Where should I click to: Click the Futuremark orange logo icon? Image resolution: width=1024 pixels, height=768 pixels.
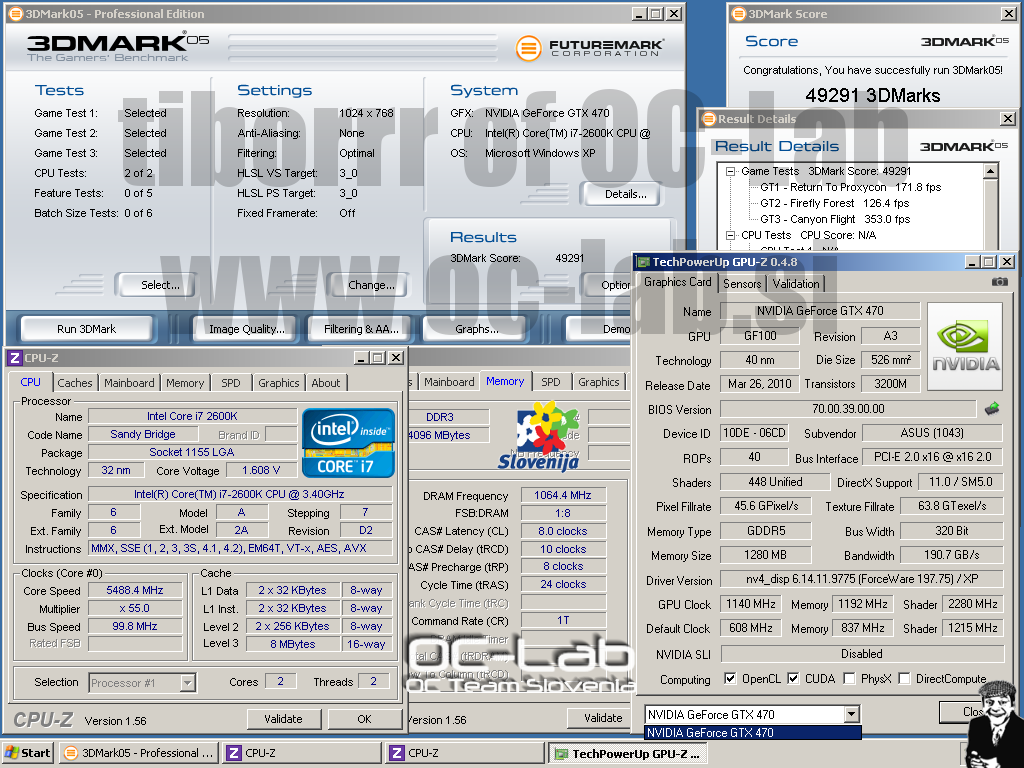528,48
